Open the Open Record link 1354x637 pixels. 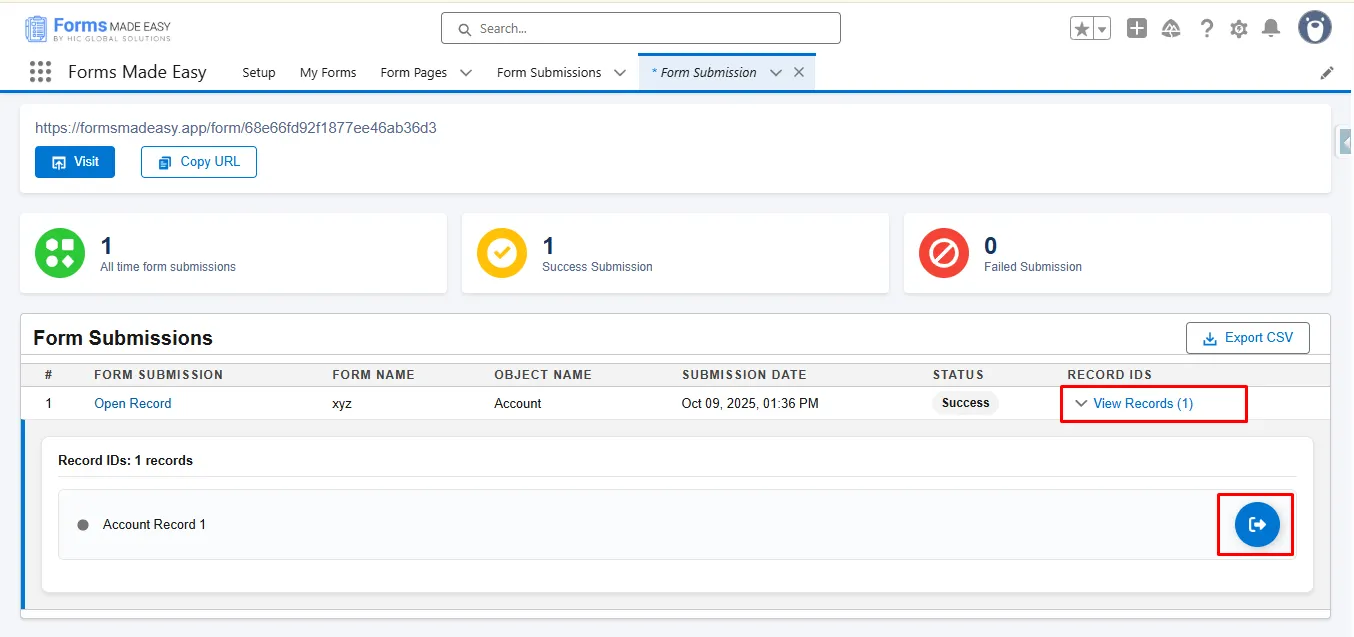133,403
